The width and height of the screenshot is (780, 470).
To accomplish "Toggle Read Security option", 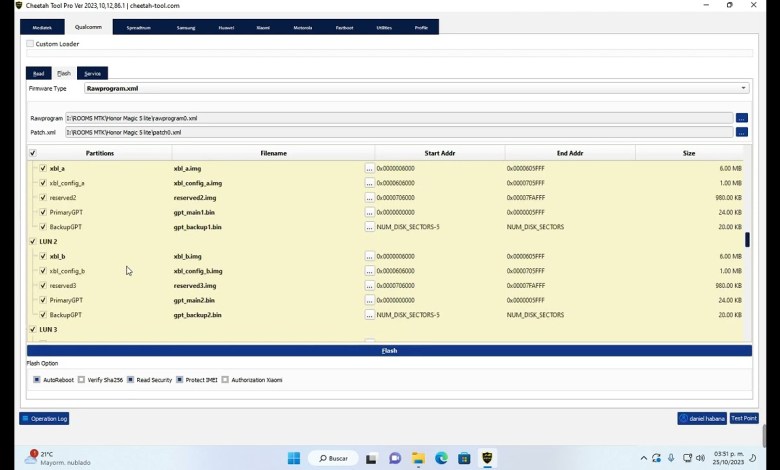I will click(130, 379).
